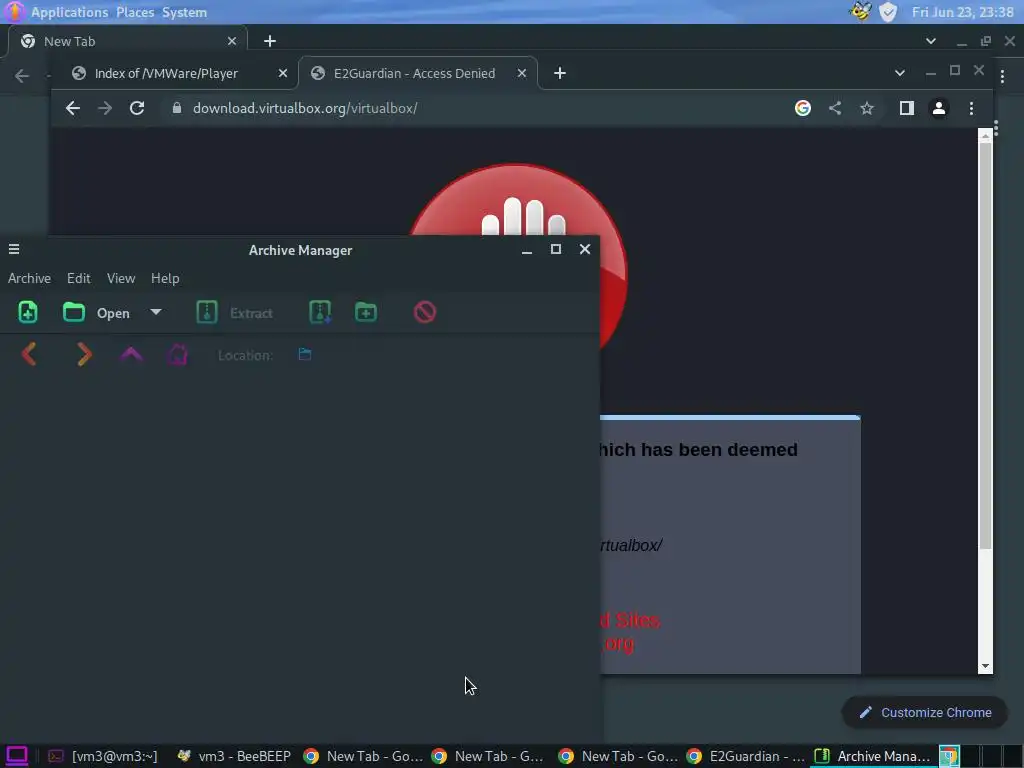Click the New Archive icon in Archive Manager
The height and width of the screenshot is (768, 1024).
click(x=27, y=312)
